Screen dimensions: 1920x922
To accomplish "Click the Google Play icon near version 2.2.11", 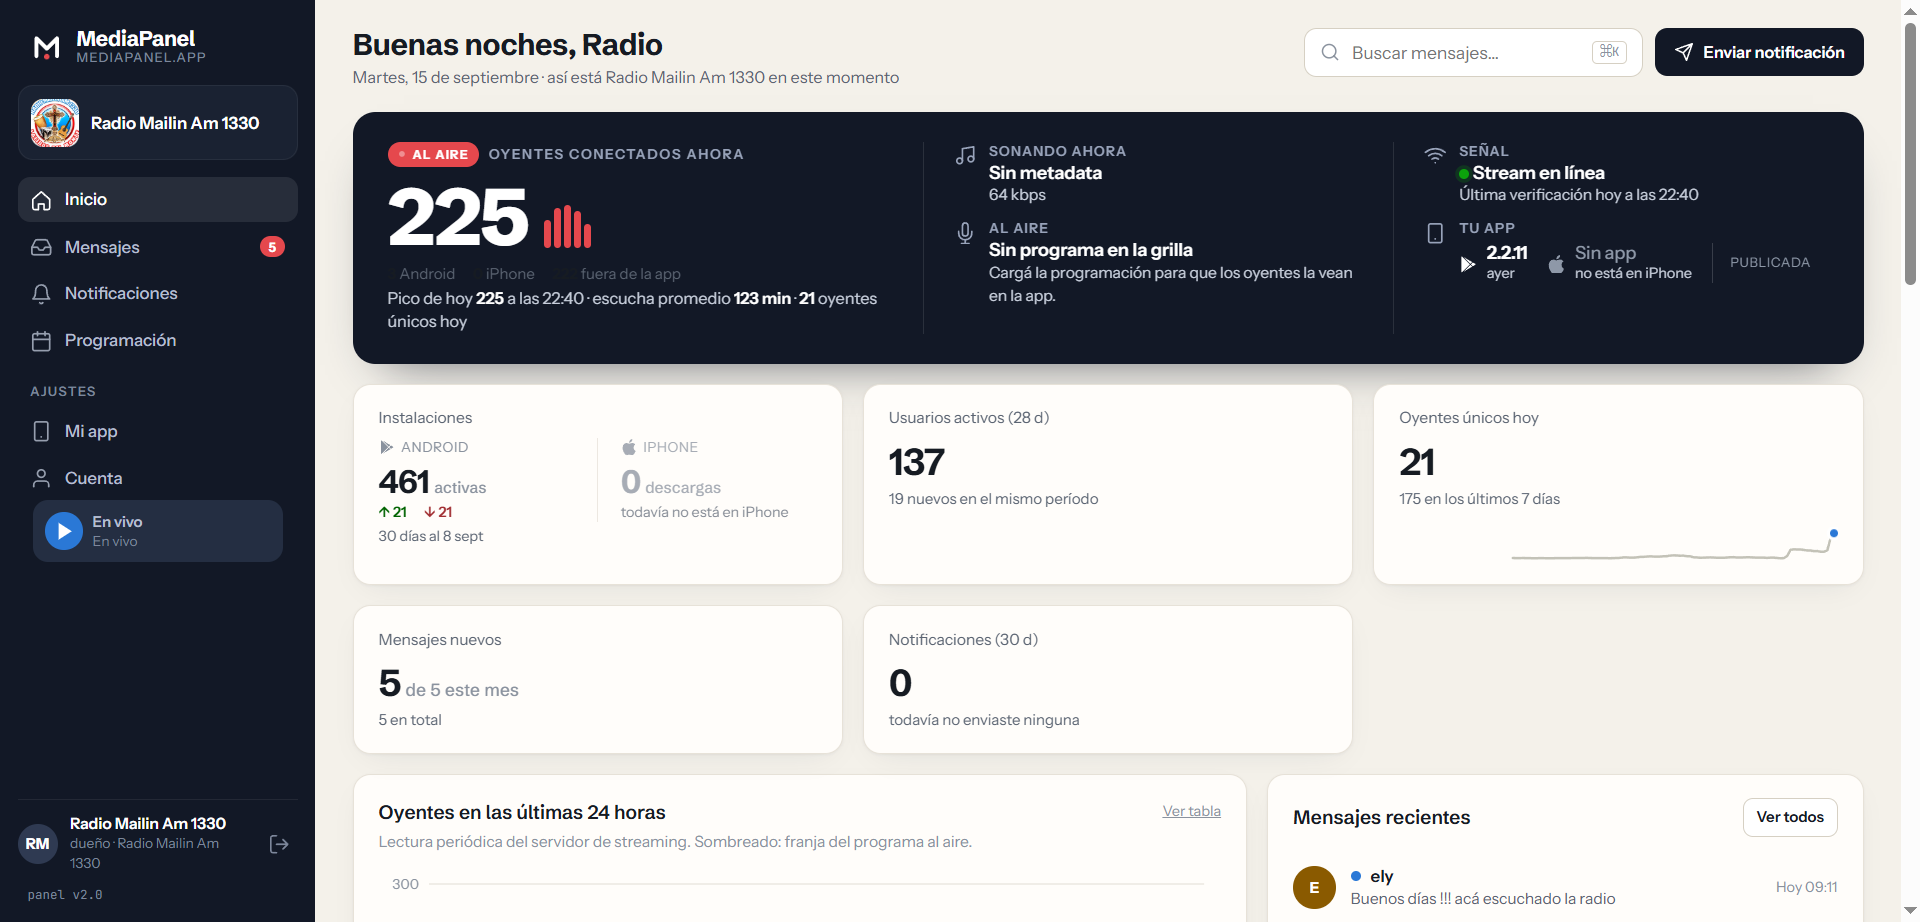I will (1467, 264).
